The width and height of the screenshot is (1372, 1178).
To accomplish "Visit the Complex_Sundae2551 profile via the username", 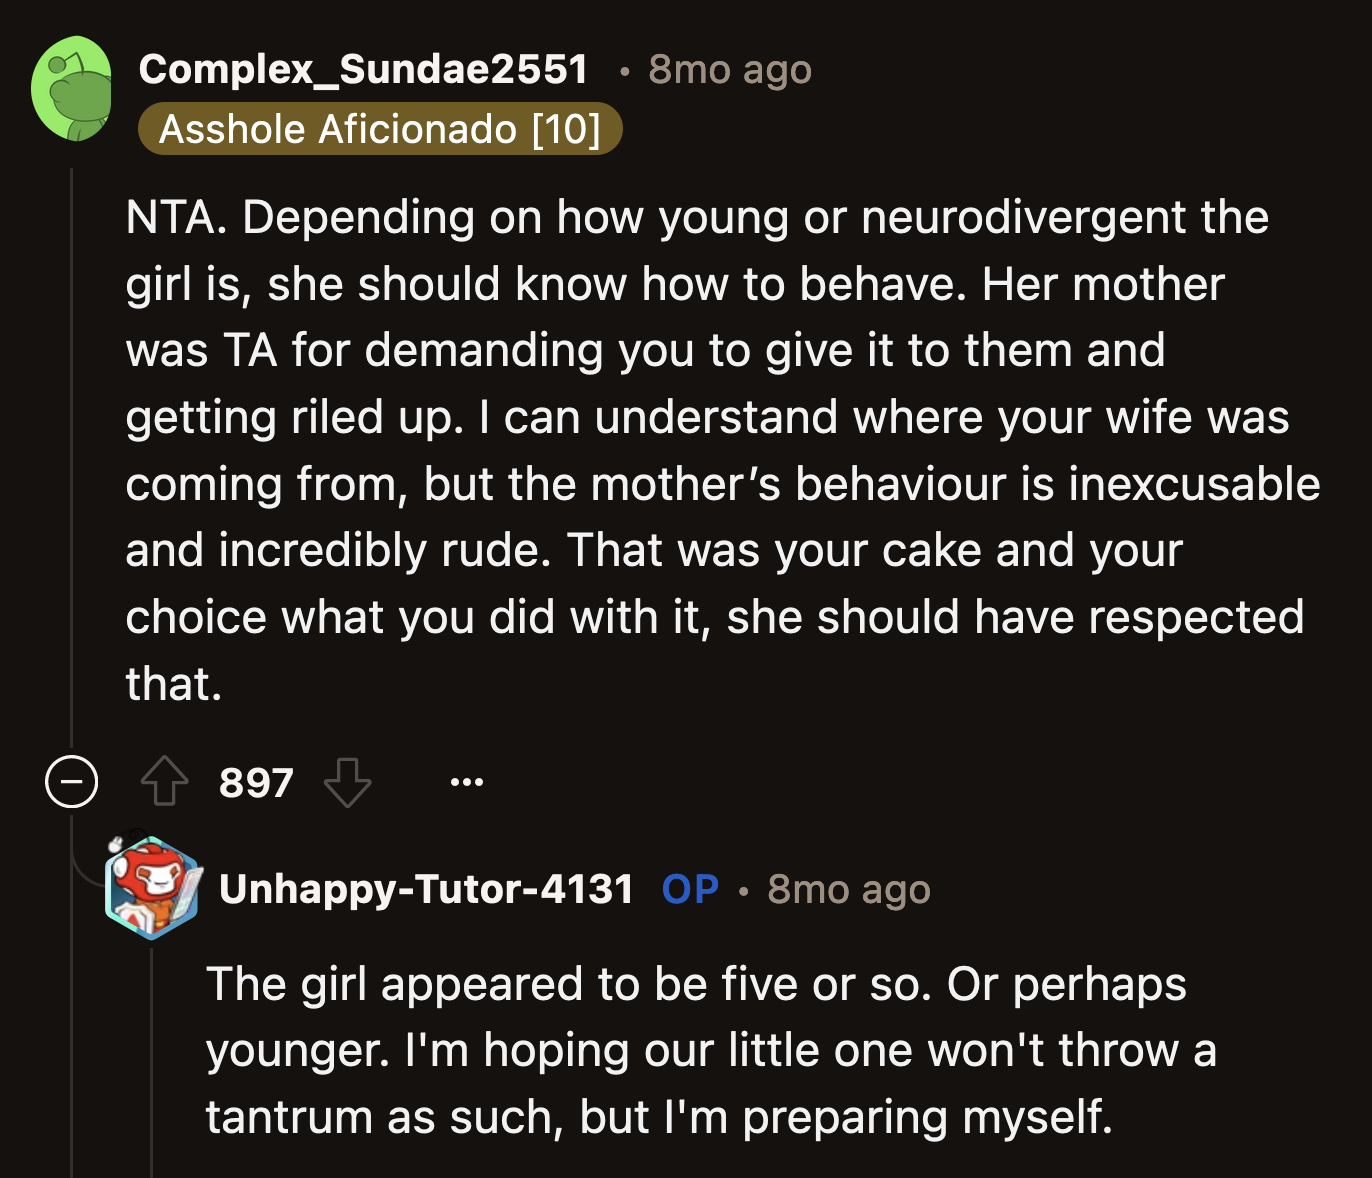I will tap(363, 69).
